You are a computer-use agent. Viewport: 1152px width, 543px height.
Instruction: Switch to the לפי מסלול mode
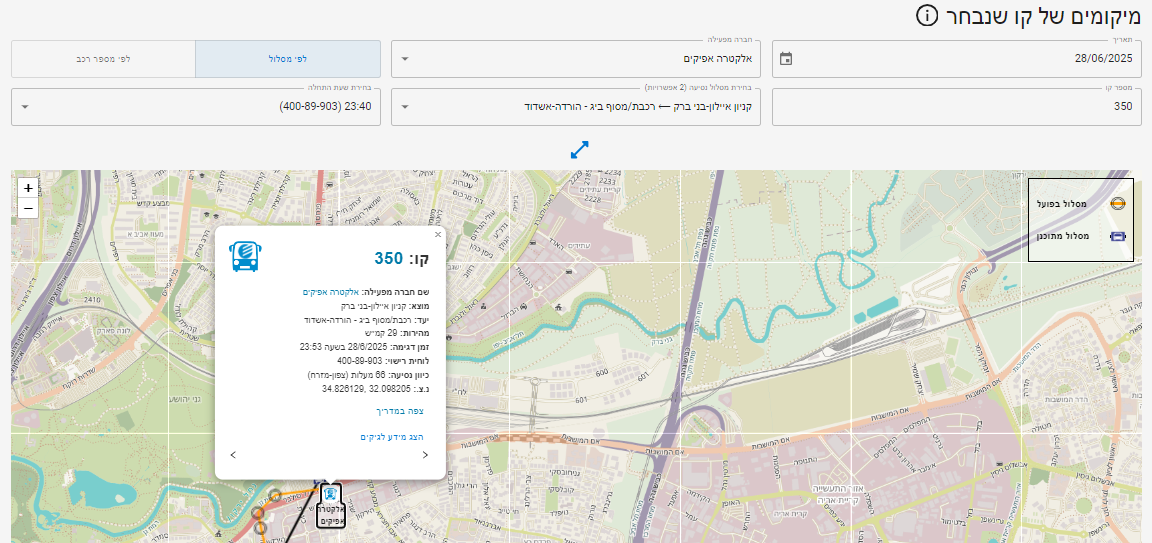[x=287, y=59]
